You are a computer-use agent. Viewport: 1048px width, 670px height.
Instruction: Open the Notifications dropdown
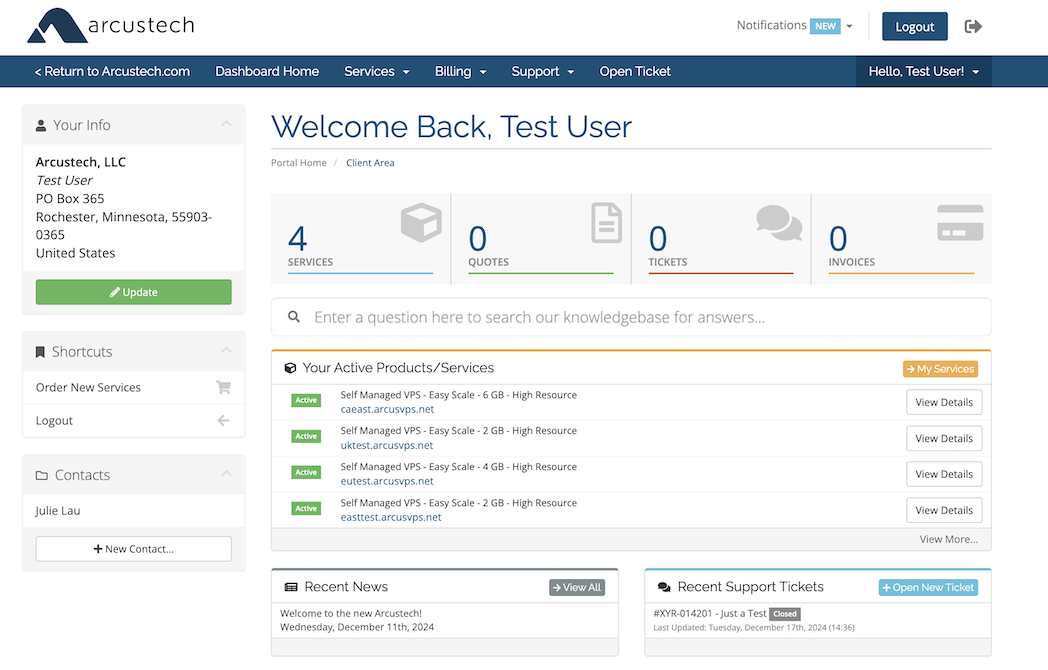click(794, 25)
